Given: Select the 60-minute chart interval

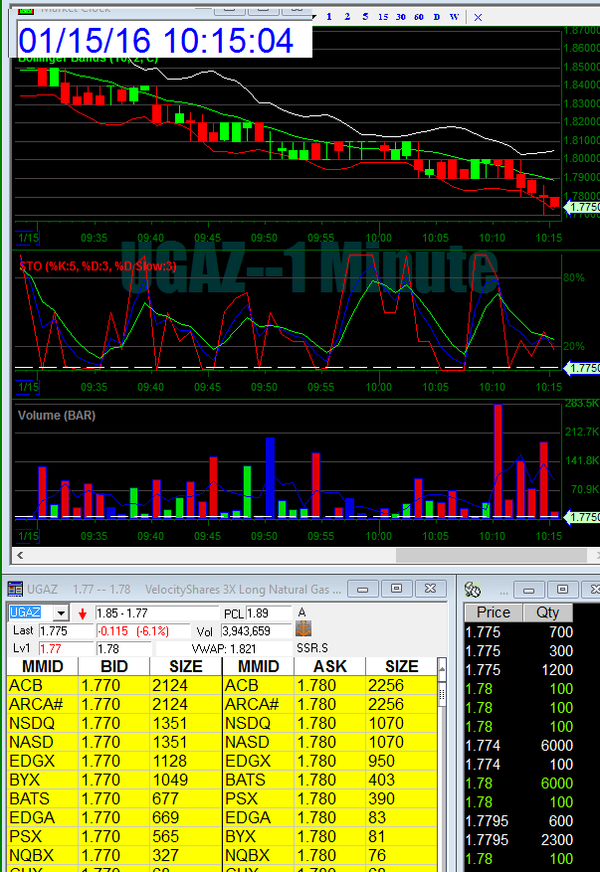Looking at the screenshot, I should tap(418, 17).
